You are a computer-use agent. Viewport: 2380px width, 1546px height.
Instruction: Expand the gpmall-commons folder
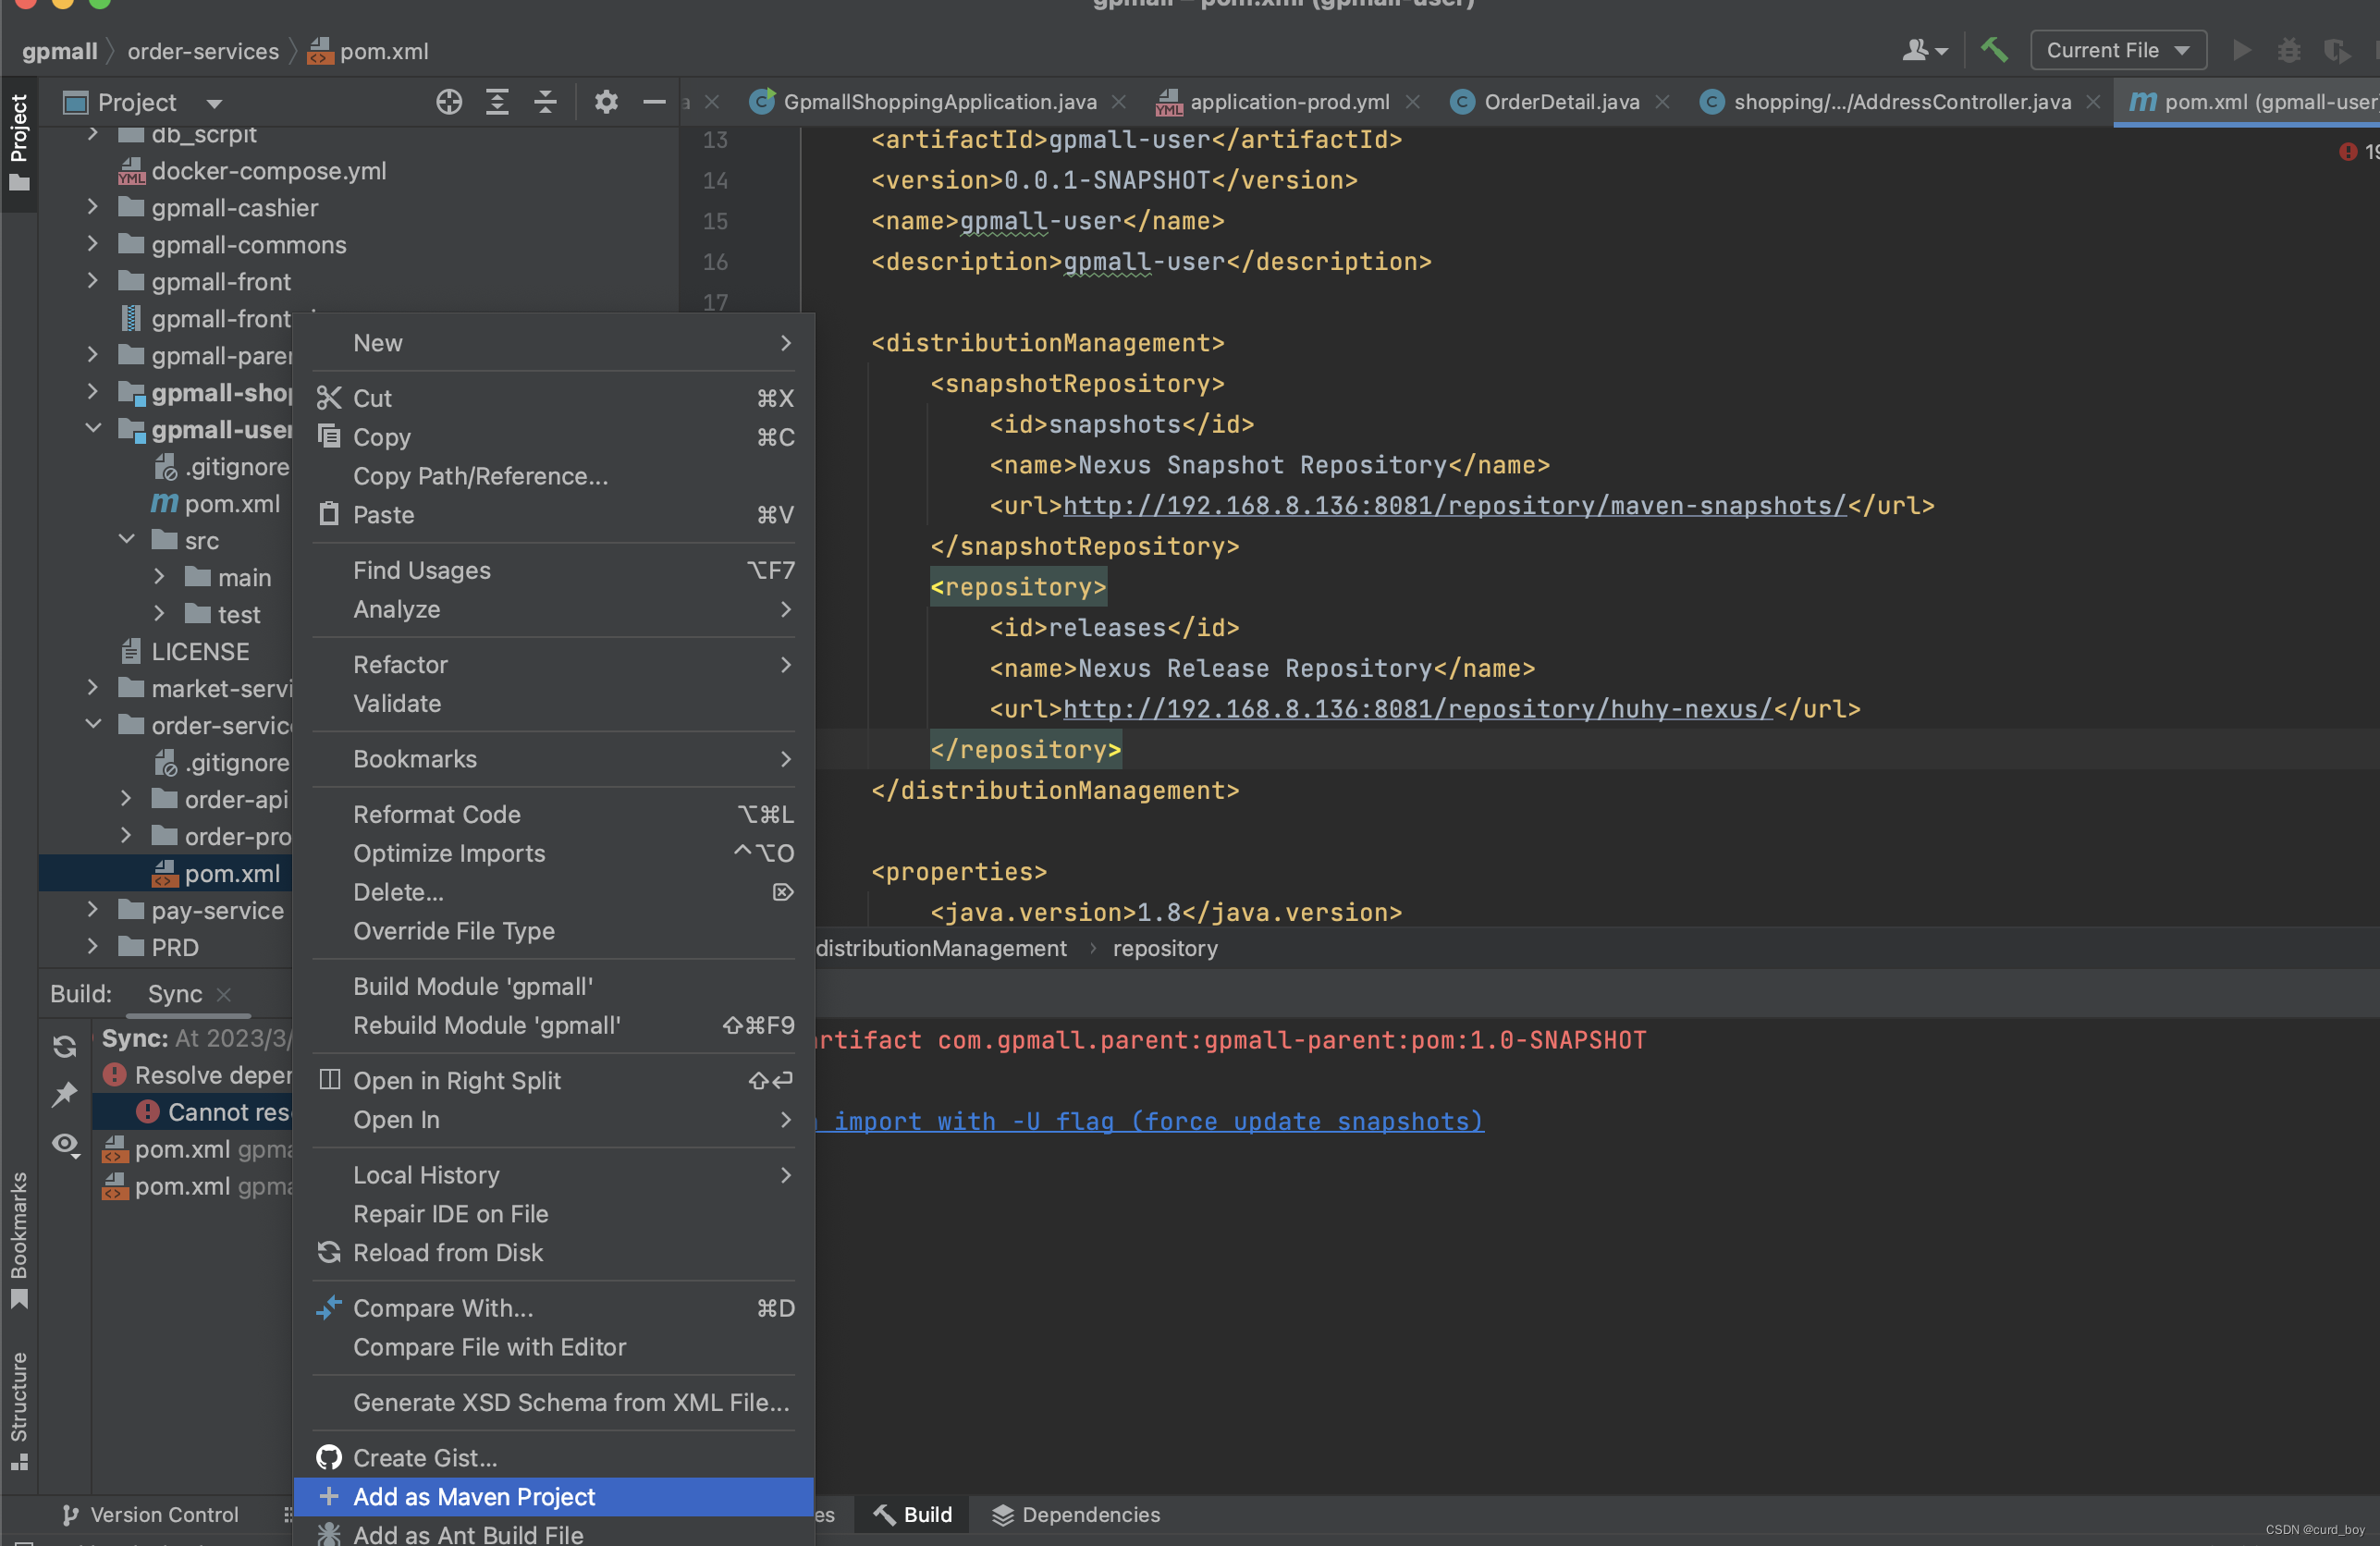pyautogui.click(x=93, y=244)
